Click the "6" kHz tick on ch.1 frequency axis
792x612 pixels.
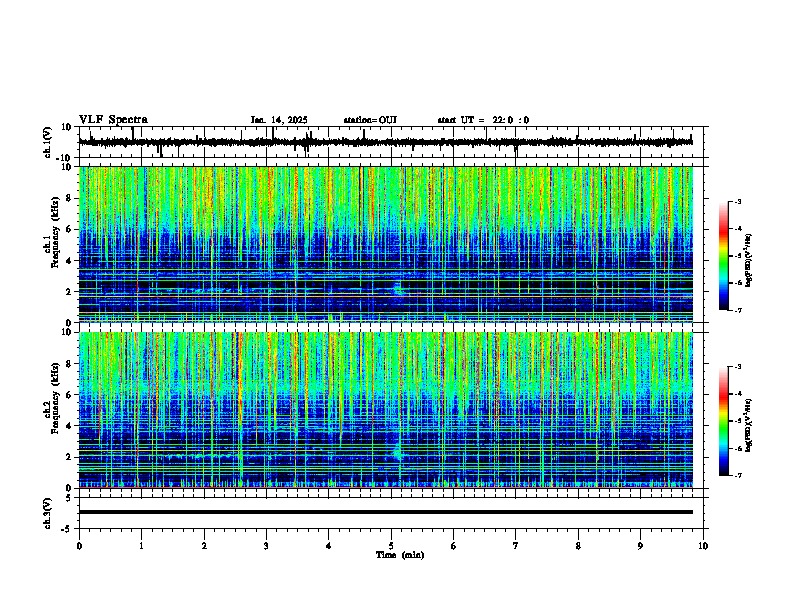pyautogui.click(x=70, y=230)
